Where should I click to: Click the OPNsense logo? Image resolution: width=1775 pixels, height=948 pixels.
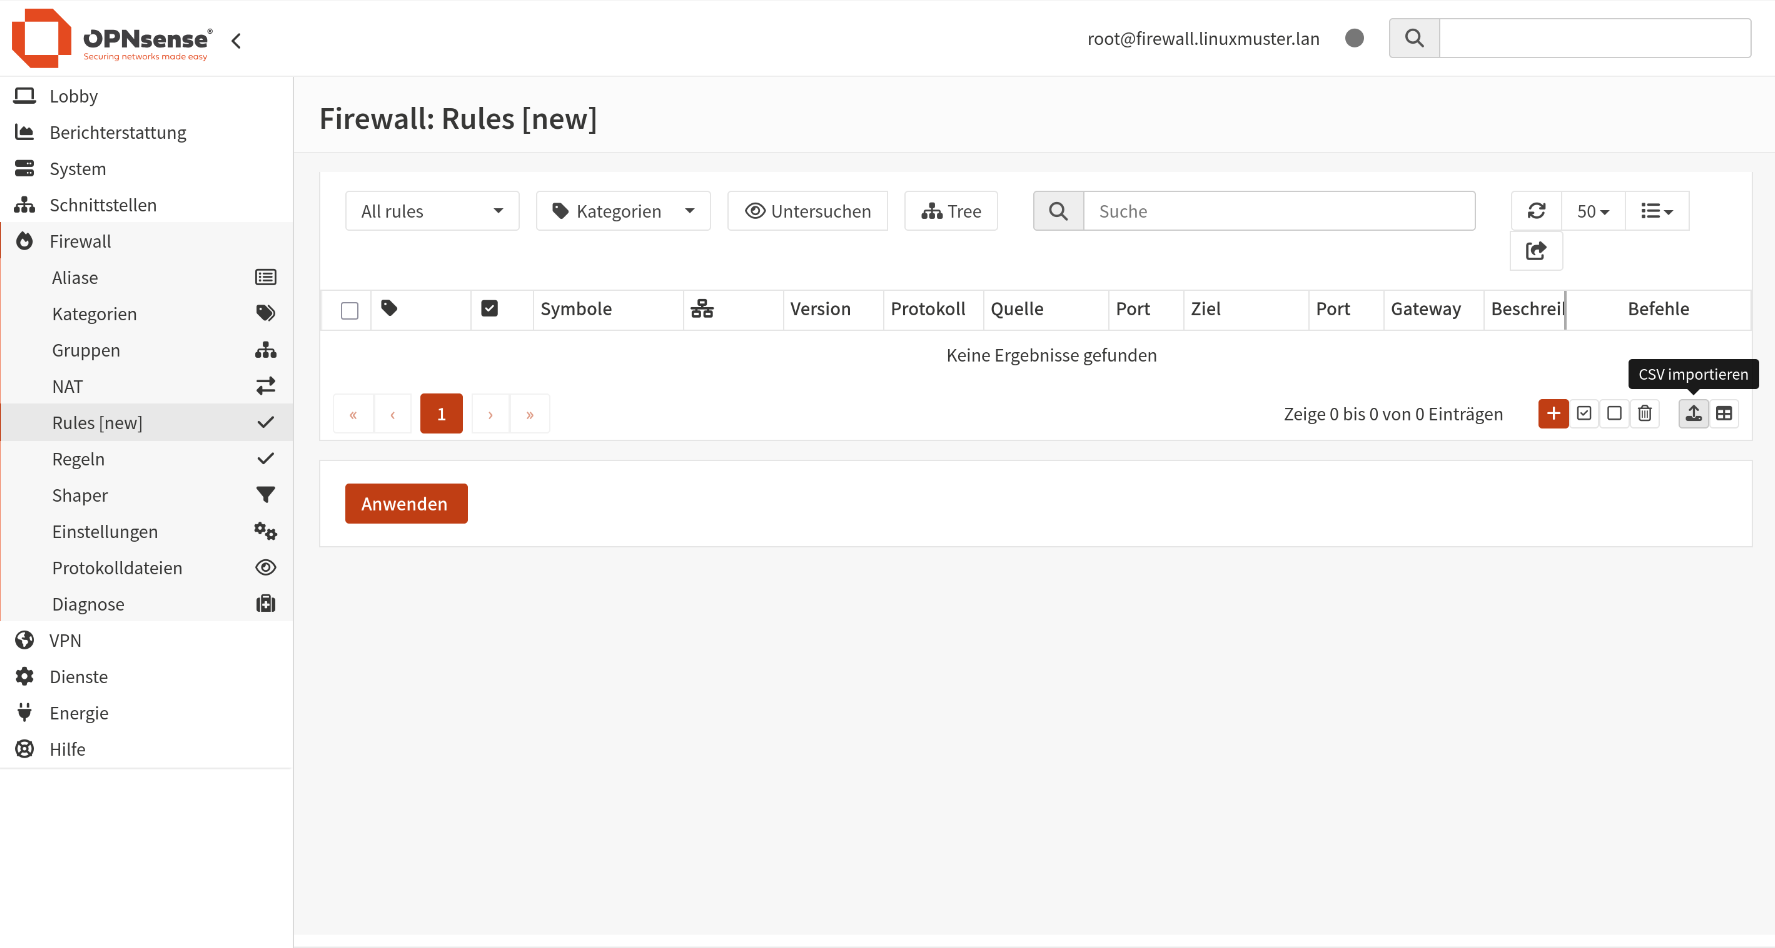pyautogui.click(x=112, y=39)
